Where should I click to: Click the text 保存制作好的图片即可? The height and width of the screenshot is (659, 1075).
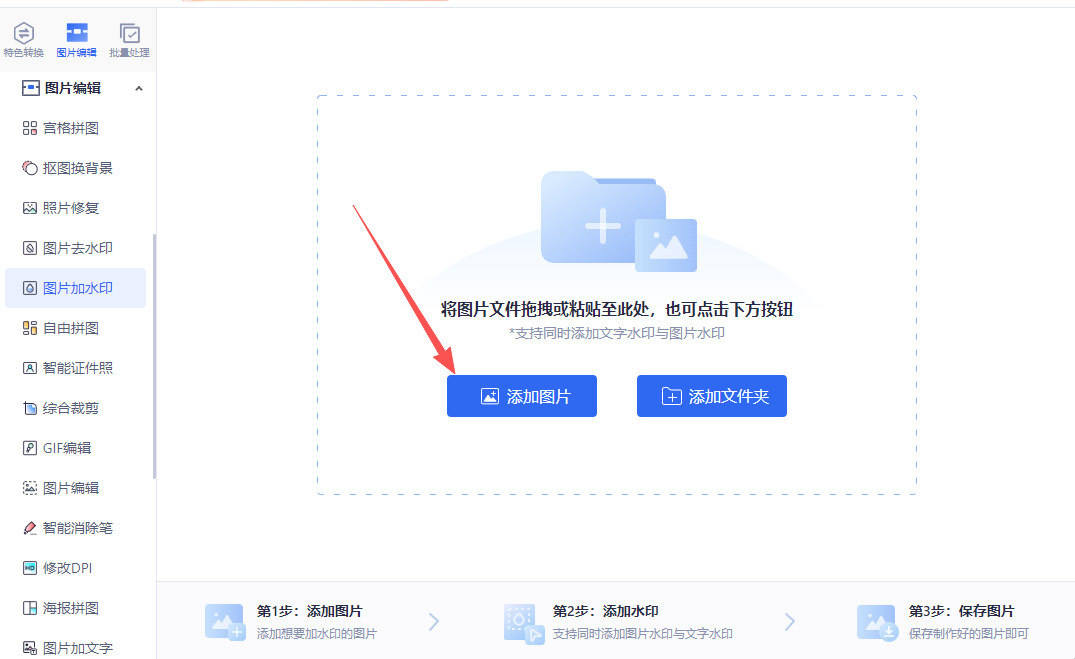click(969, 634)
